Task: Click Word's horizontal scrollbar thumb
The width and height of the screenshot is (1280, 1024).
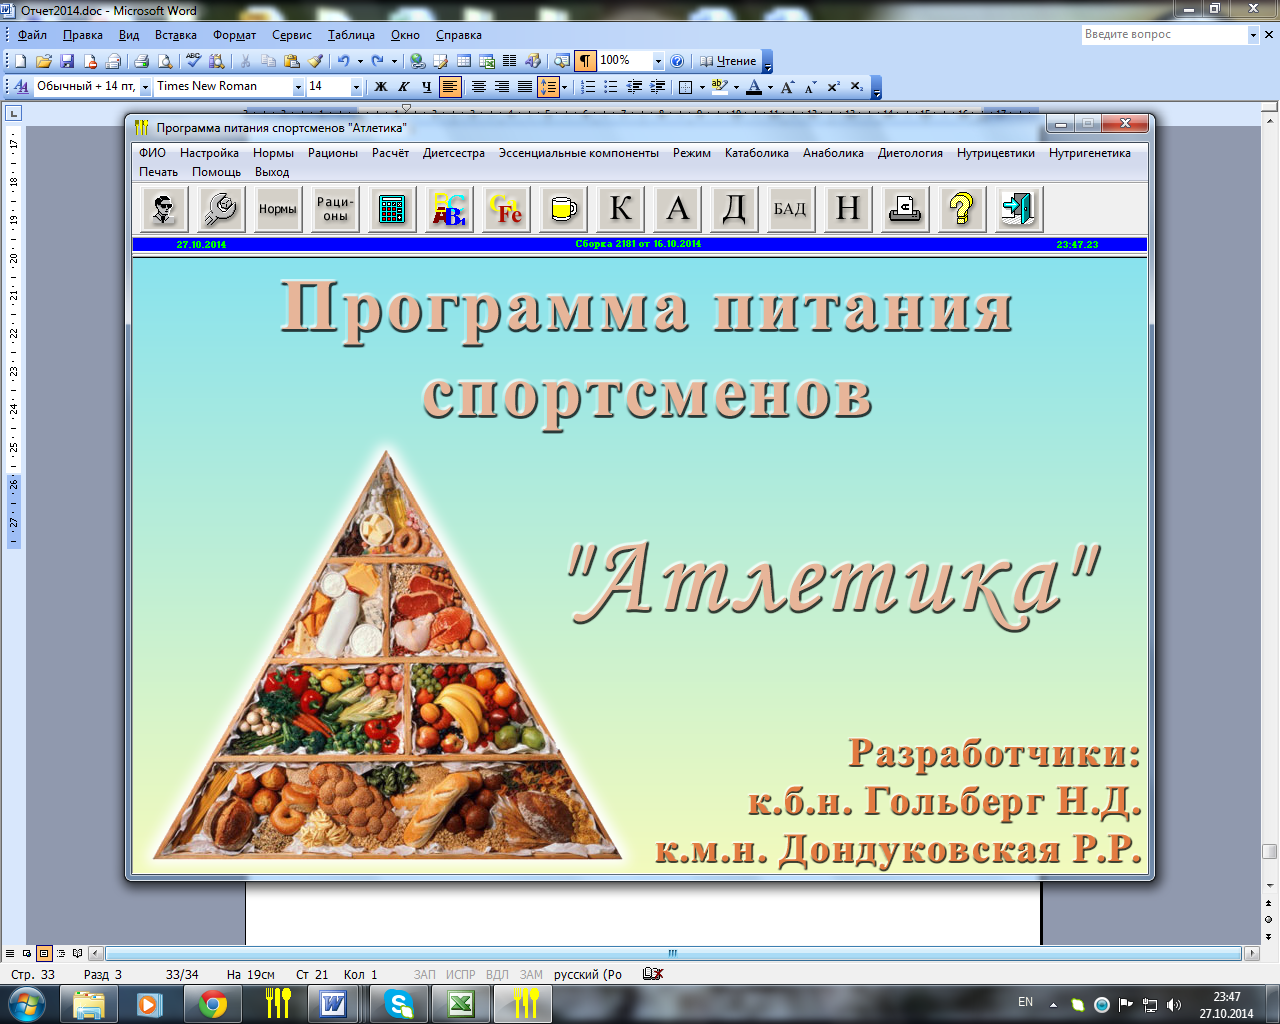Action: [673, 954]
